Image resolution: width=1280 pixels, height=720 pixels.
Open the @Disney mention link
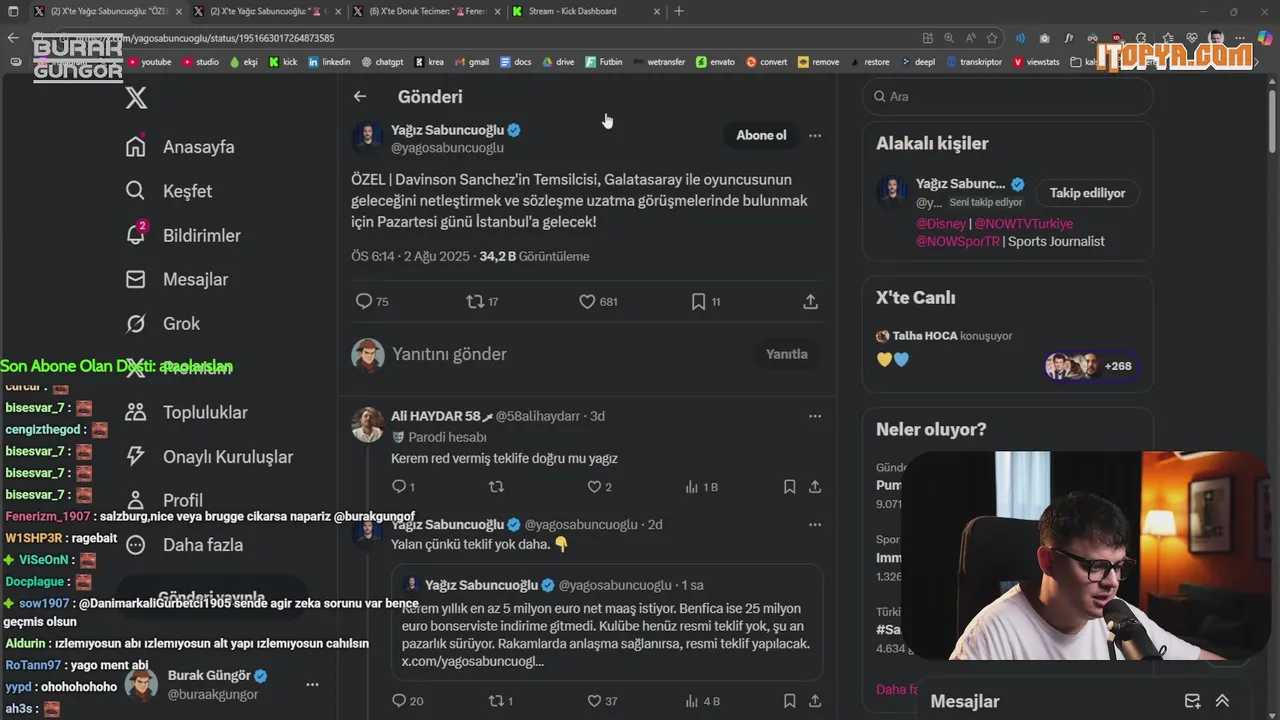click(941, 224)
